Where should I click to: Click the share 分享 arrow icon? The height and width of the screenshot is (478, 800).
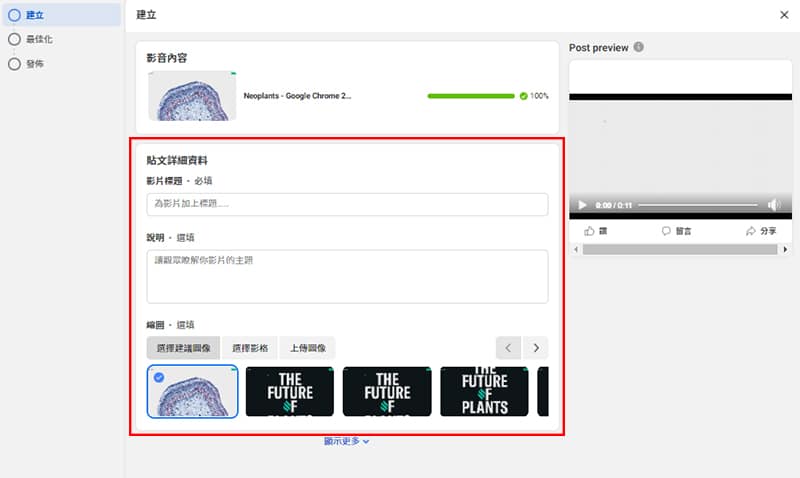coord(751,231)
